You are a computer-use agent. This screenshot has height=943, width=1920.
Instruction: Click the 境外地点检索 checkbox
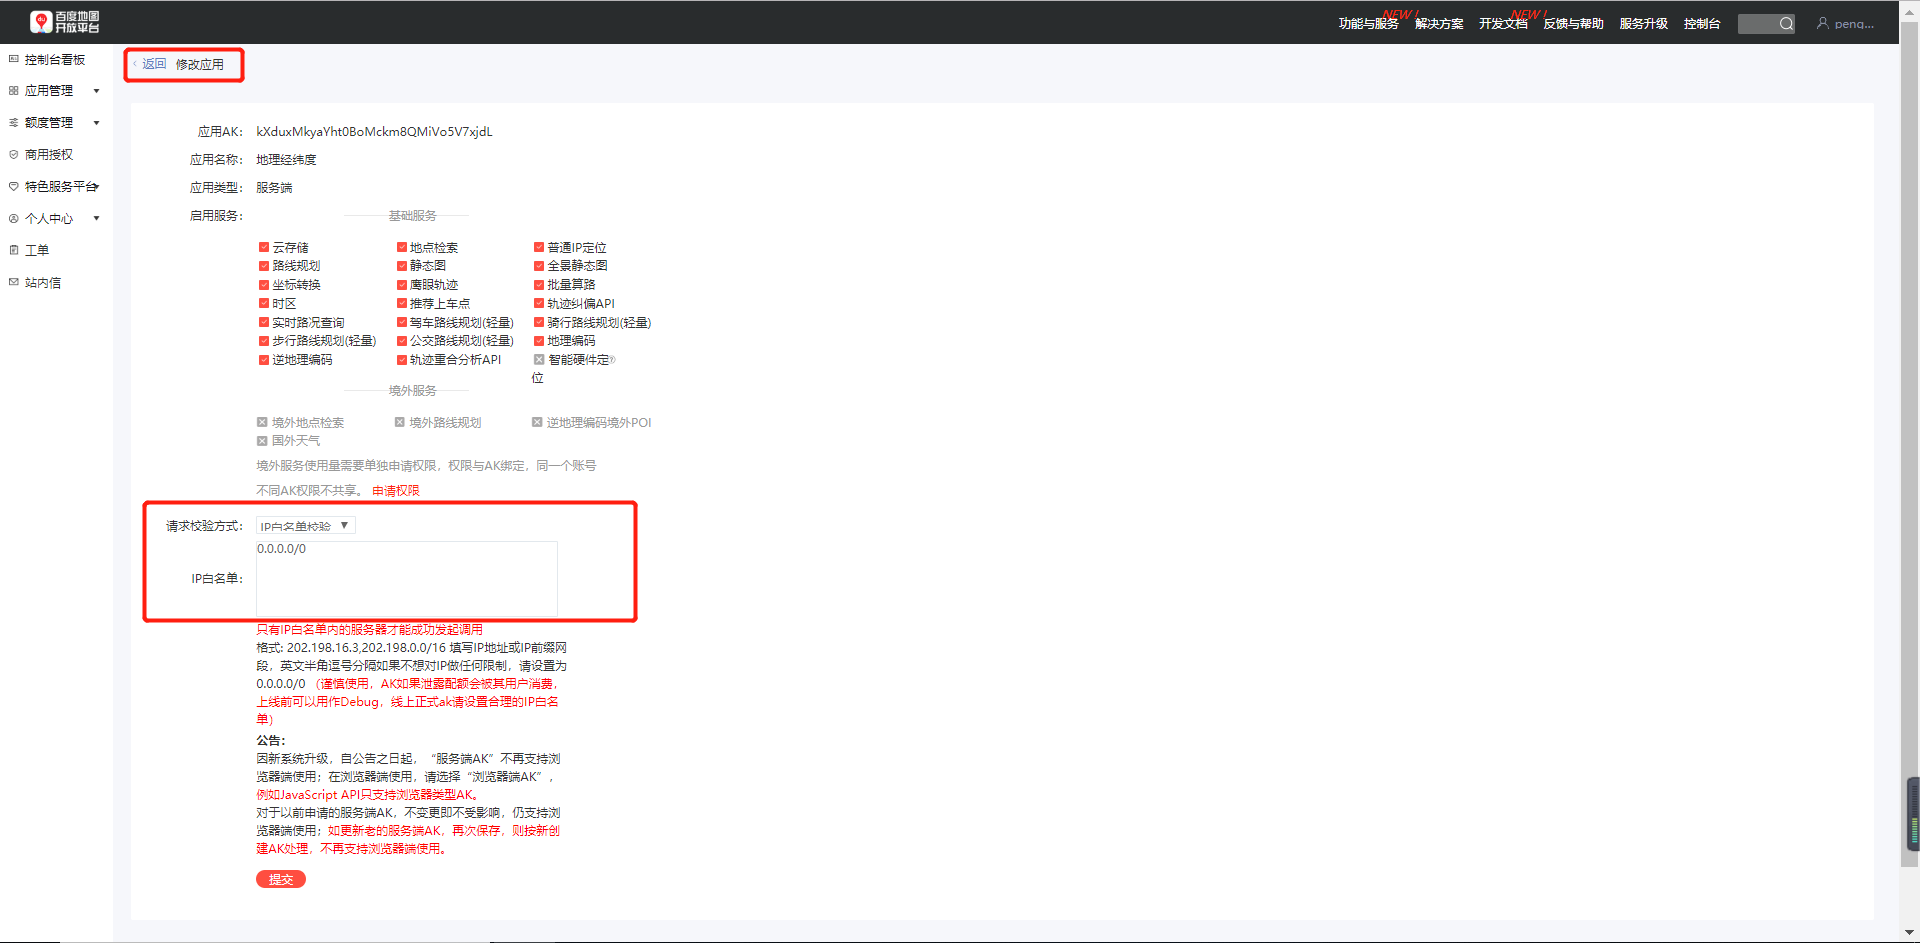click(262, 422)
